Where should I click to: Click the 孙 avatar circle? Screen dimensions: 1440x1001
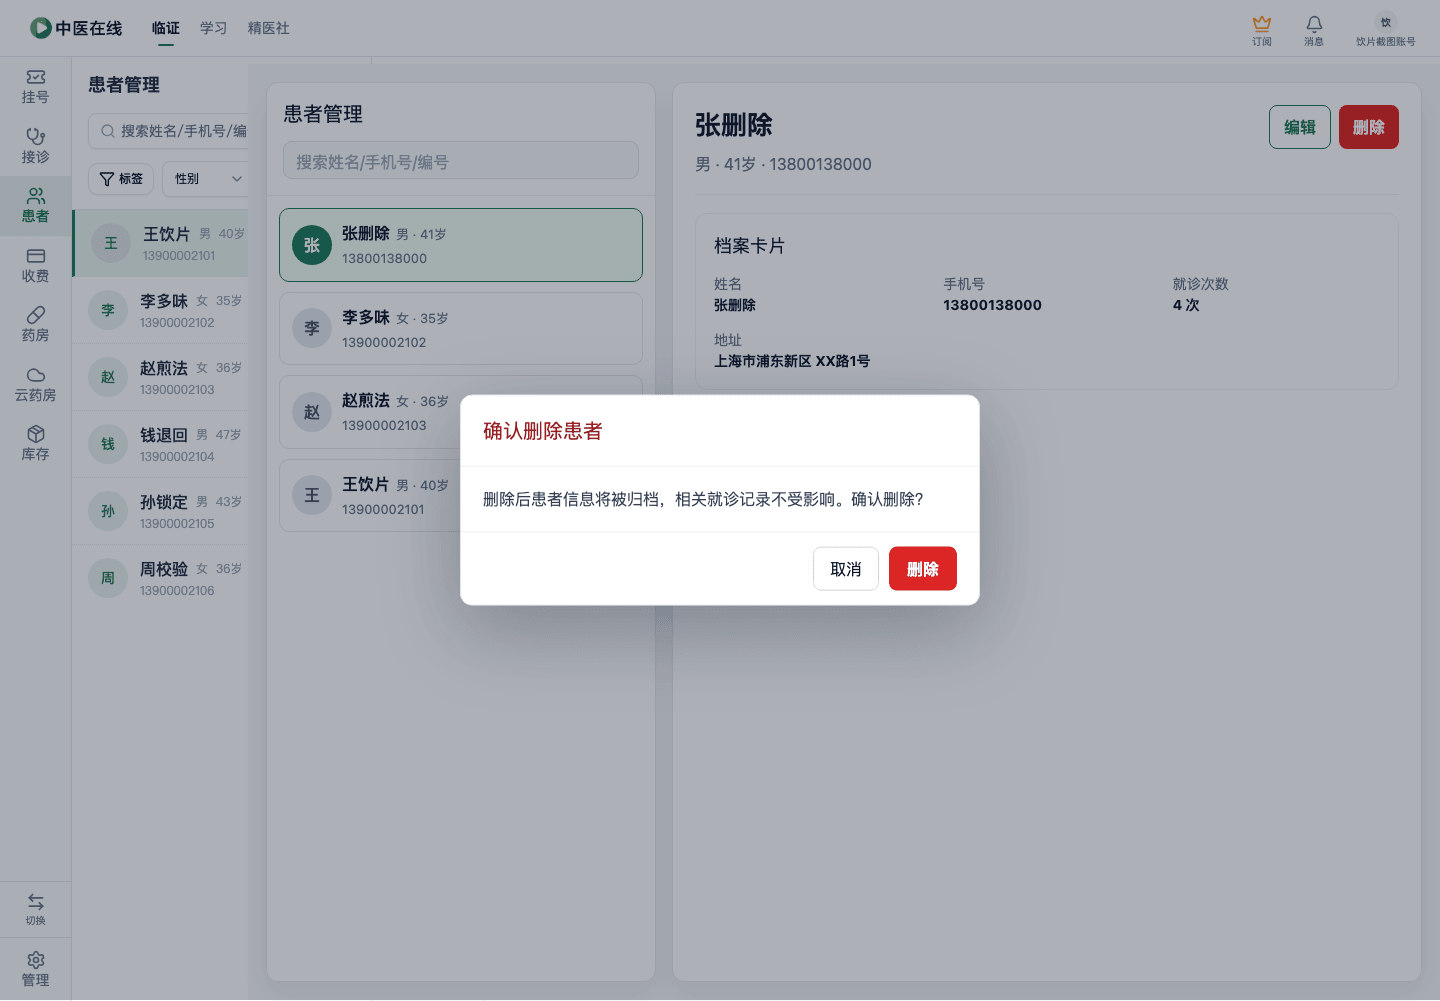coord(108,511)
